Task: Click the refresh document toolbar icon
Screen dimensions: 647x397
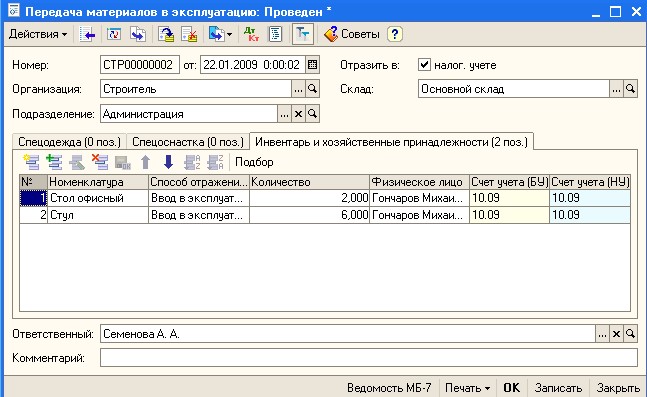Action: point(114,34)
